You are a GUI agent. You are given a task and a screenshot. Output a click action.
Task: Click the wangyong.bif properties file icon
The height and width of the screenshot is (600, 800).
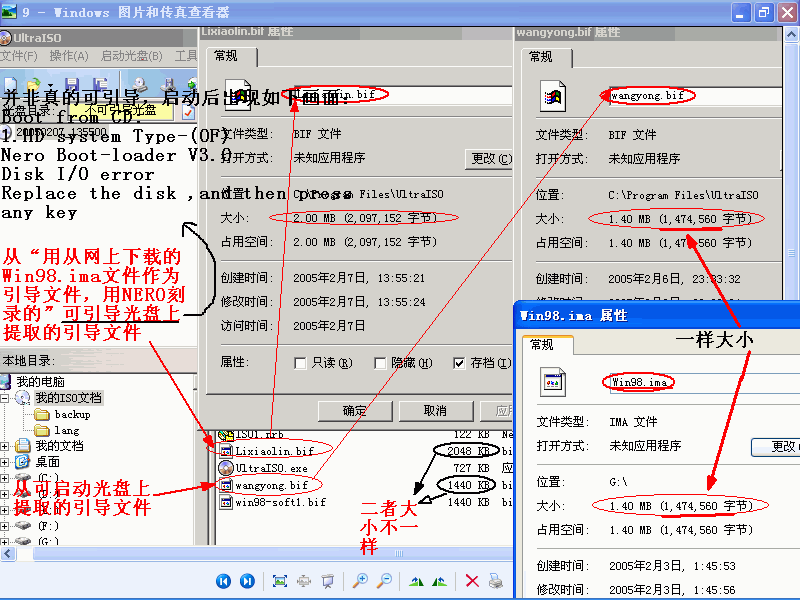553,96
